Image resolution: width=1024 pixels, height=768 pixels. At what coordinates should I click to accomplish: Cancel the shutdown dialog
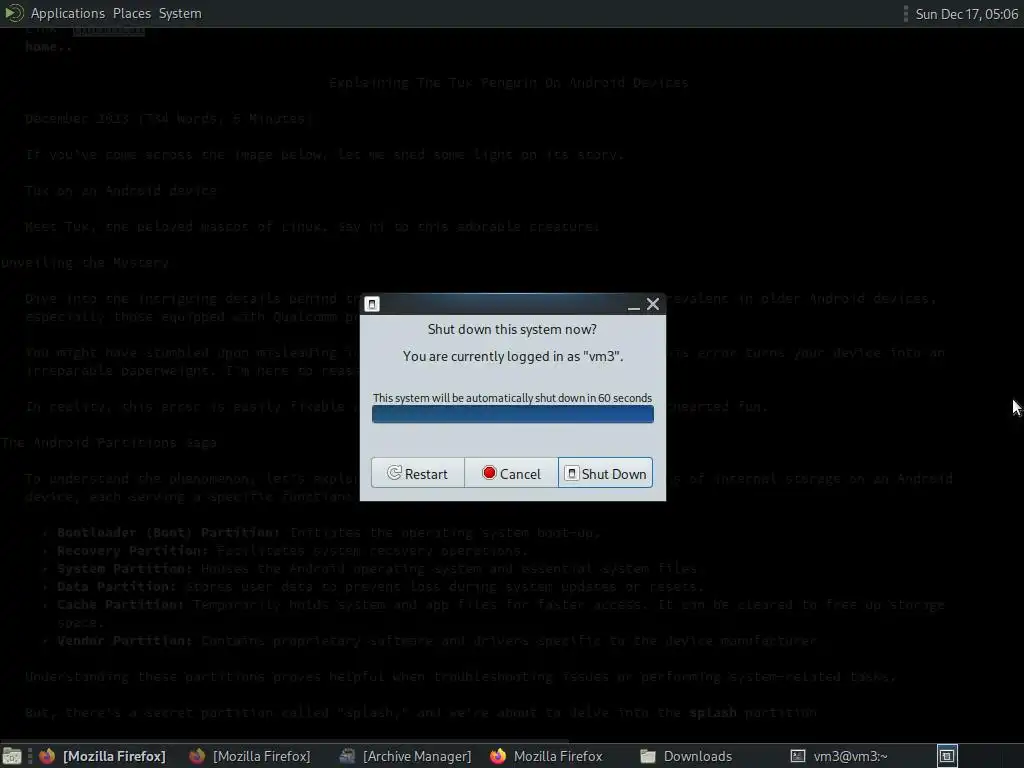(x=511, y=473)
